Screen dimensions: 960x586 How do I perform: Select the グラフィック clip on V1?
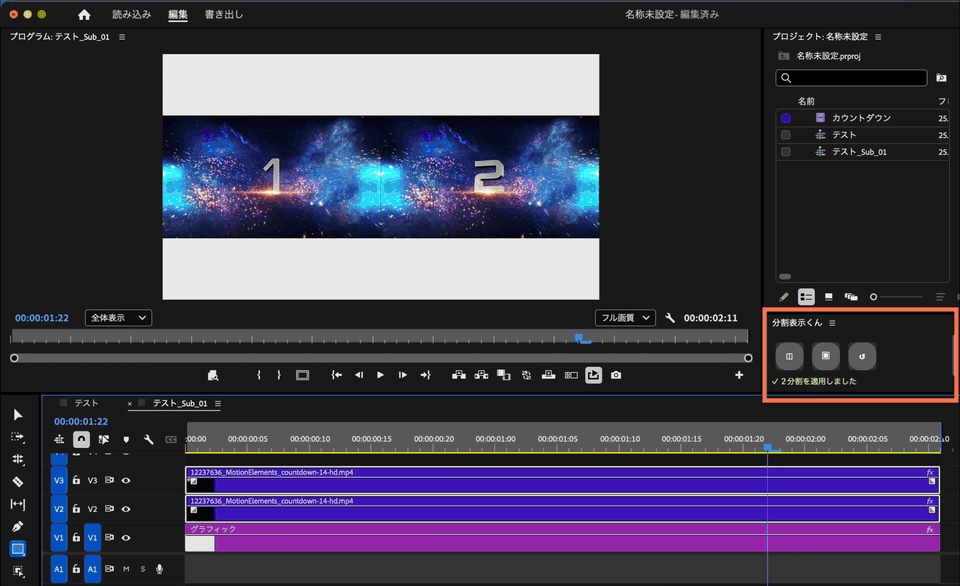coord(562,537)
